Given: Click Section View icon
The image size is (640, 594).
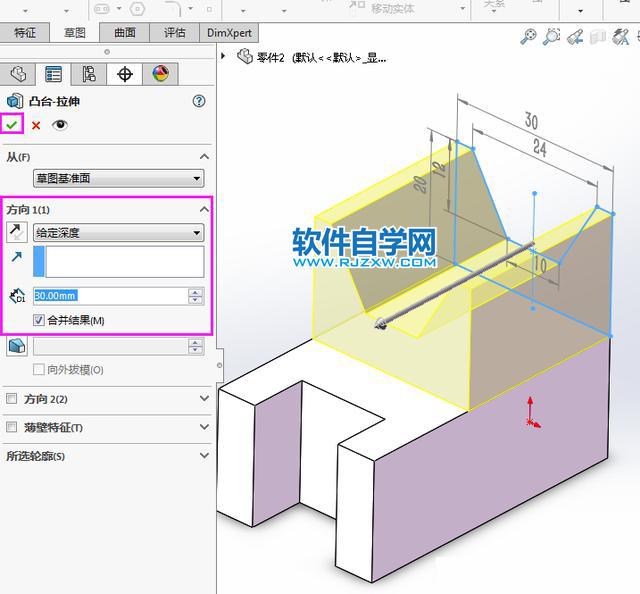Looking at the screenshot, I should tap(598, 37).
